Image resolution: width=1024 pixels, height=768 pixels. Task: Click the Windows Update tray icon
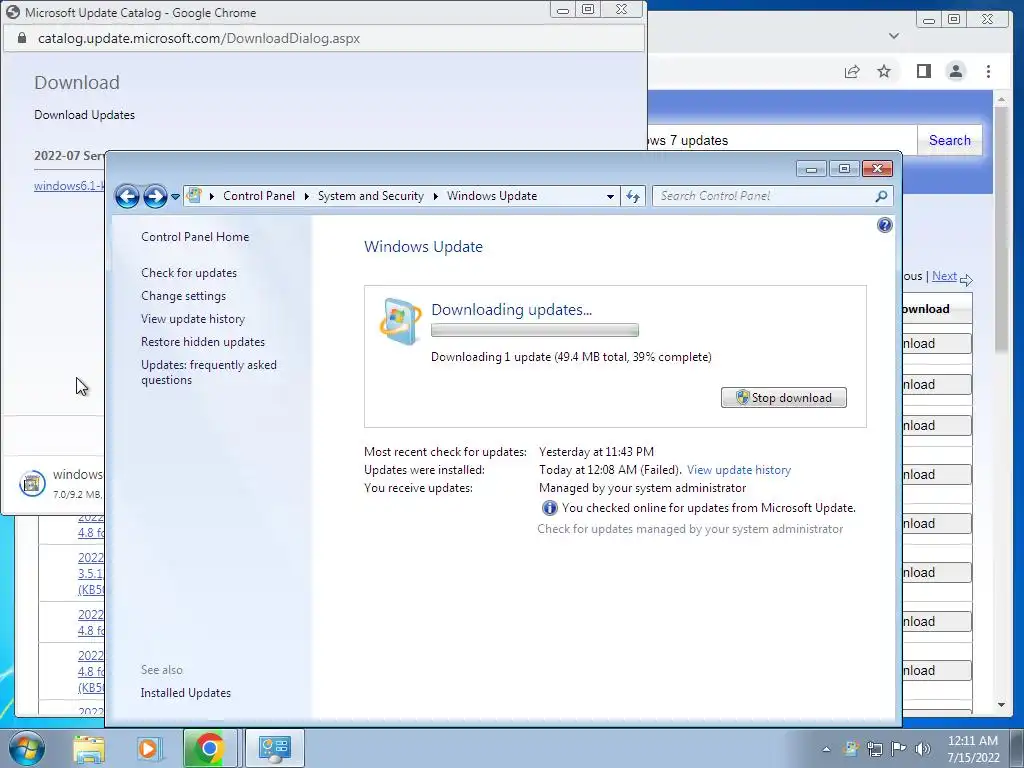click(x=850, y=748)
